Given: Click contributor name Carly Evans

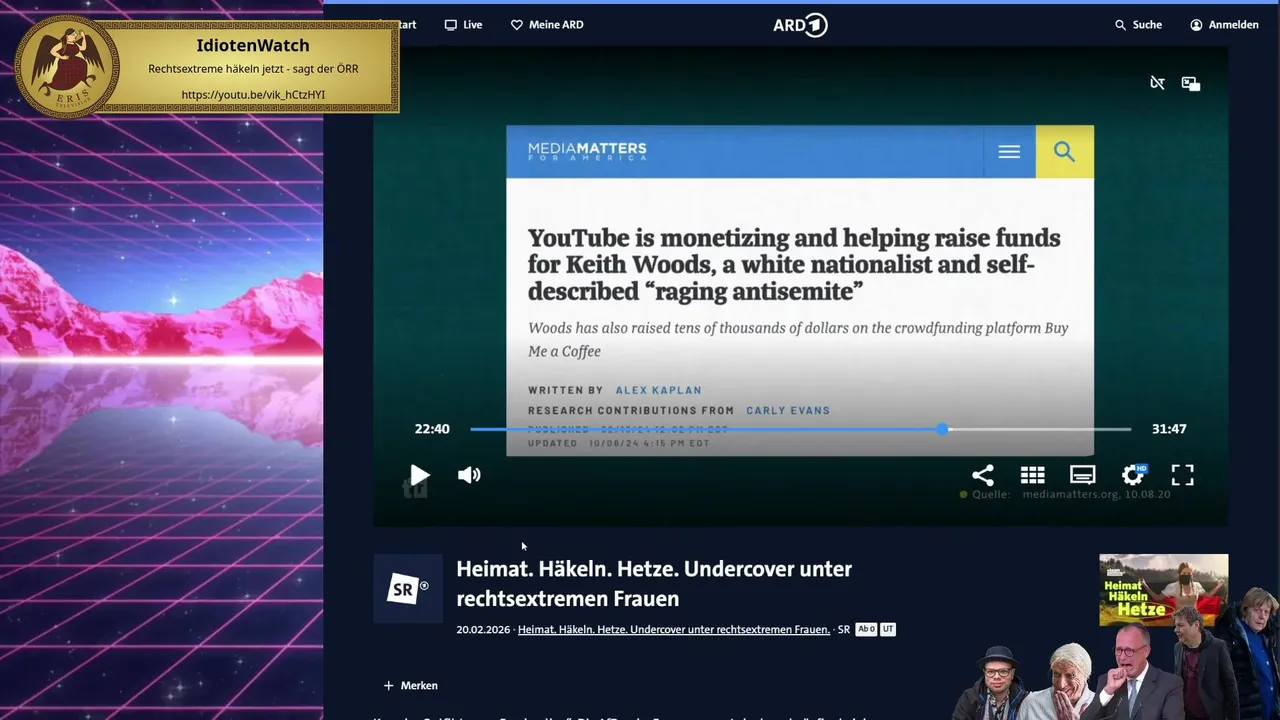Looking at the screenshot, I should pos(788,410).
